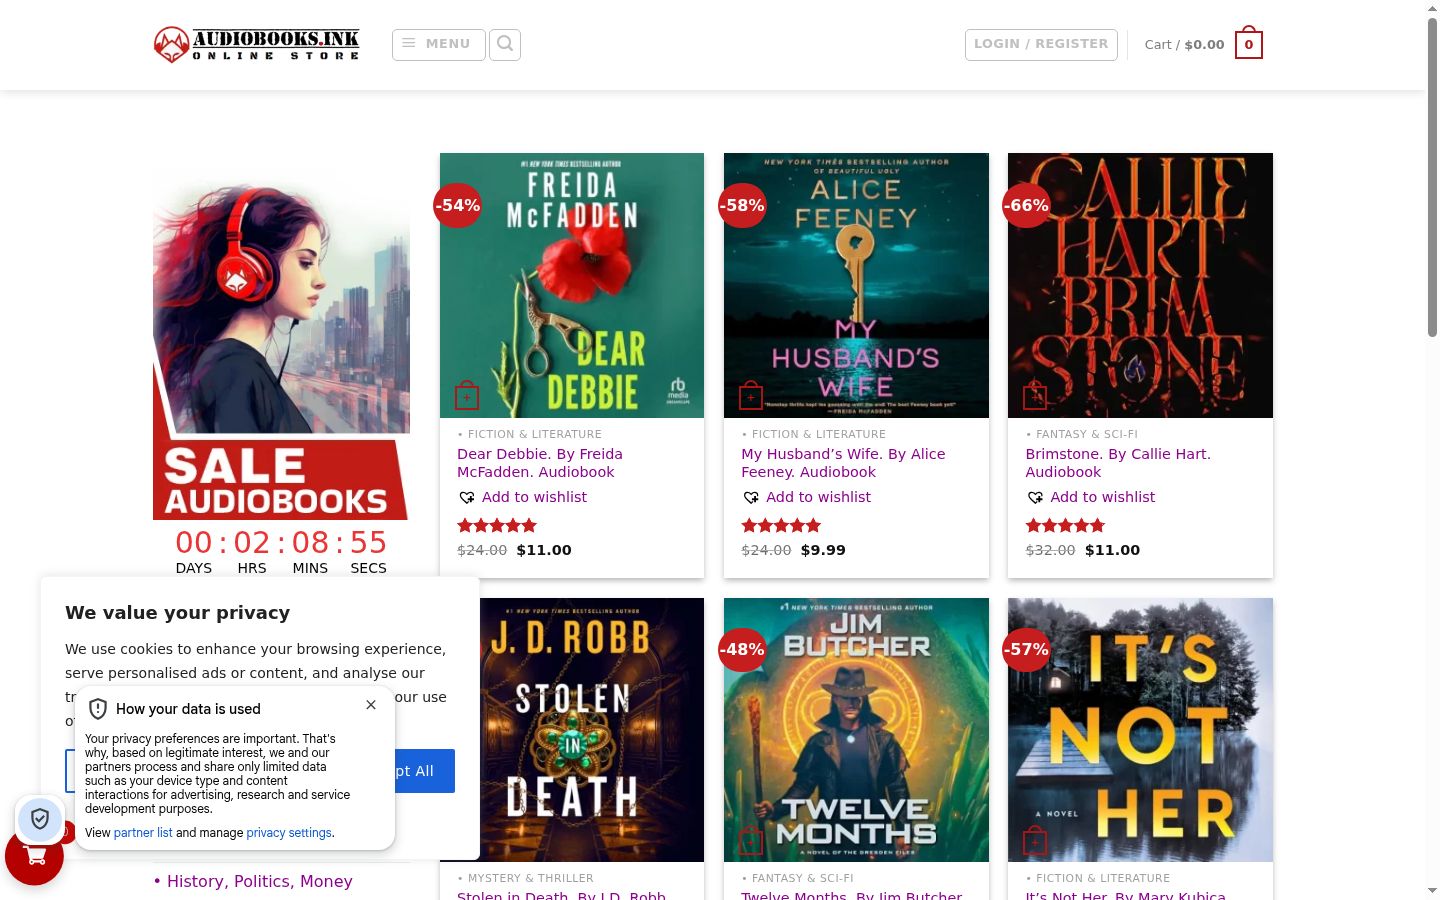The height and width of the screenshot is (900, 1440).
Task: Click the -58% discount badge
Action: coord(742,205)
